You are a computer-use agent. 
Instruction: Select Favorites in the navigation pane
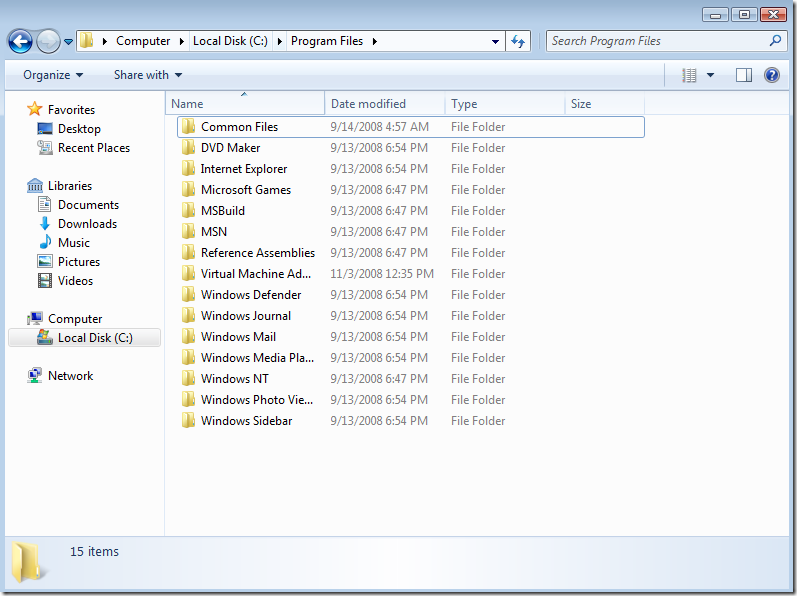(71, 110)
